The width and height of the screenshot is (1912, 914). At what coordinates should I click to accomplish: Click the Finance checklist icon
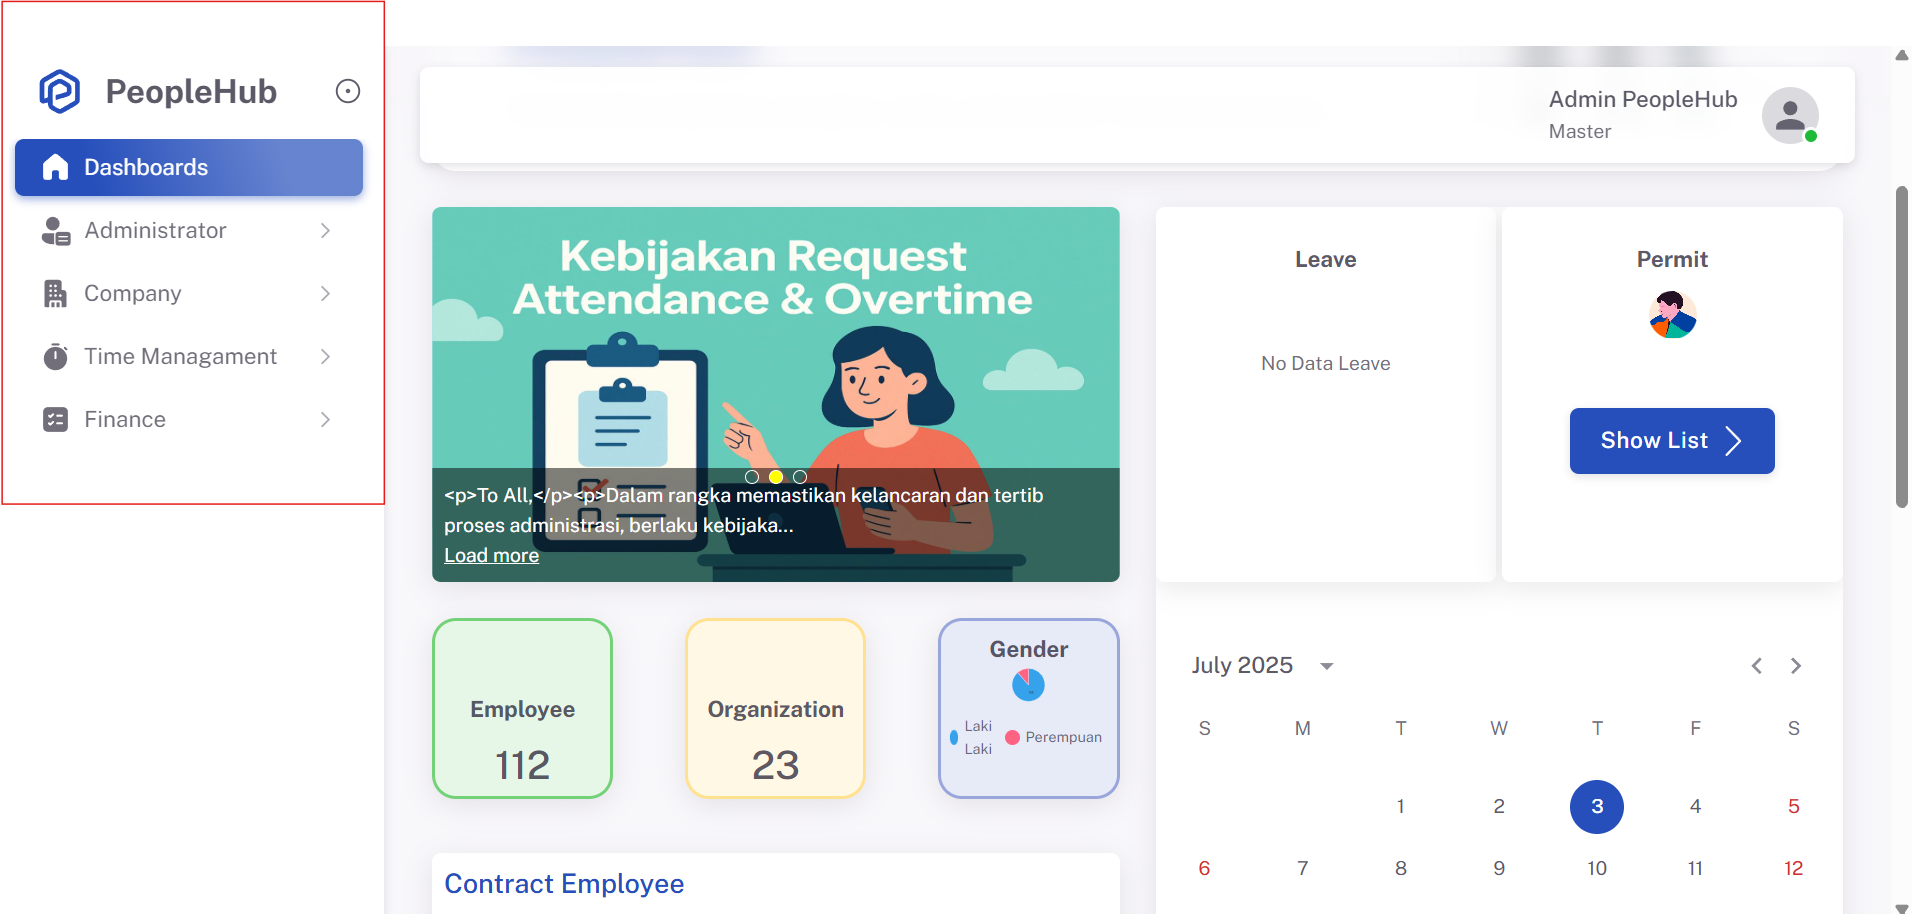[x=56, y=419]
